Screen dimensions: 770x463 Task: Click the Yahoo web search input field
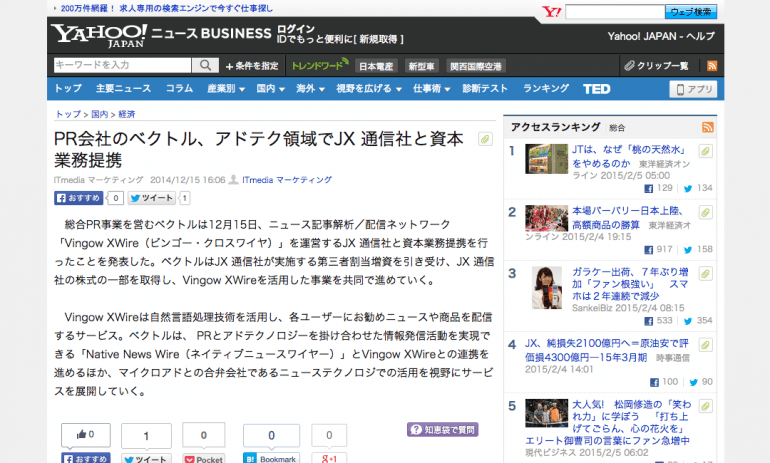[x=615, y=12]
